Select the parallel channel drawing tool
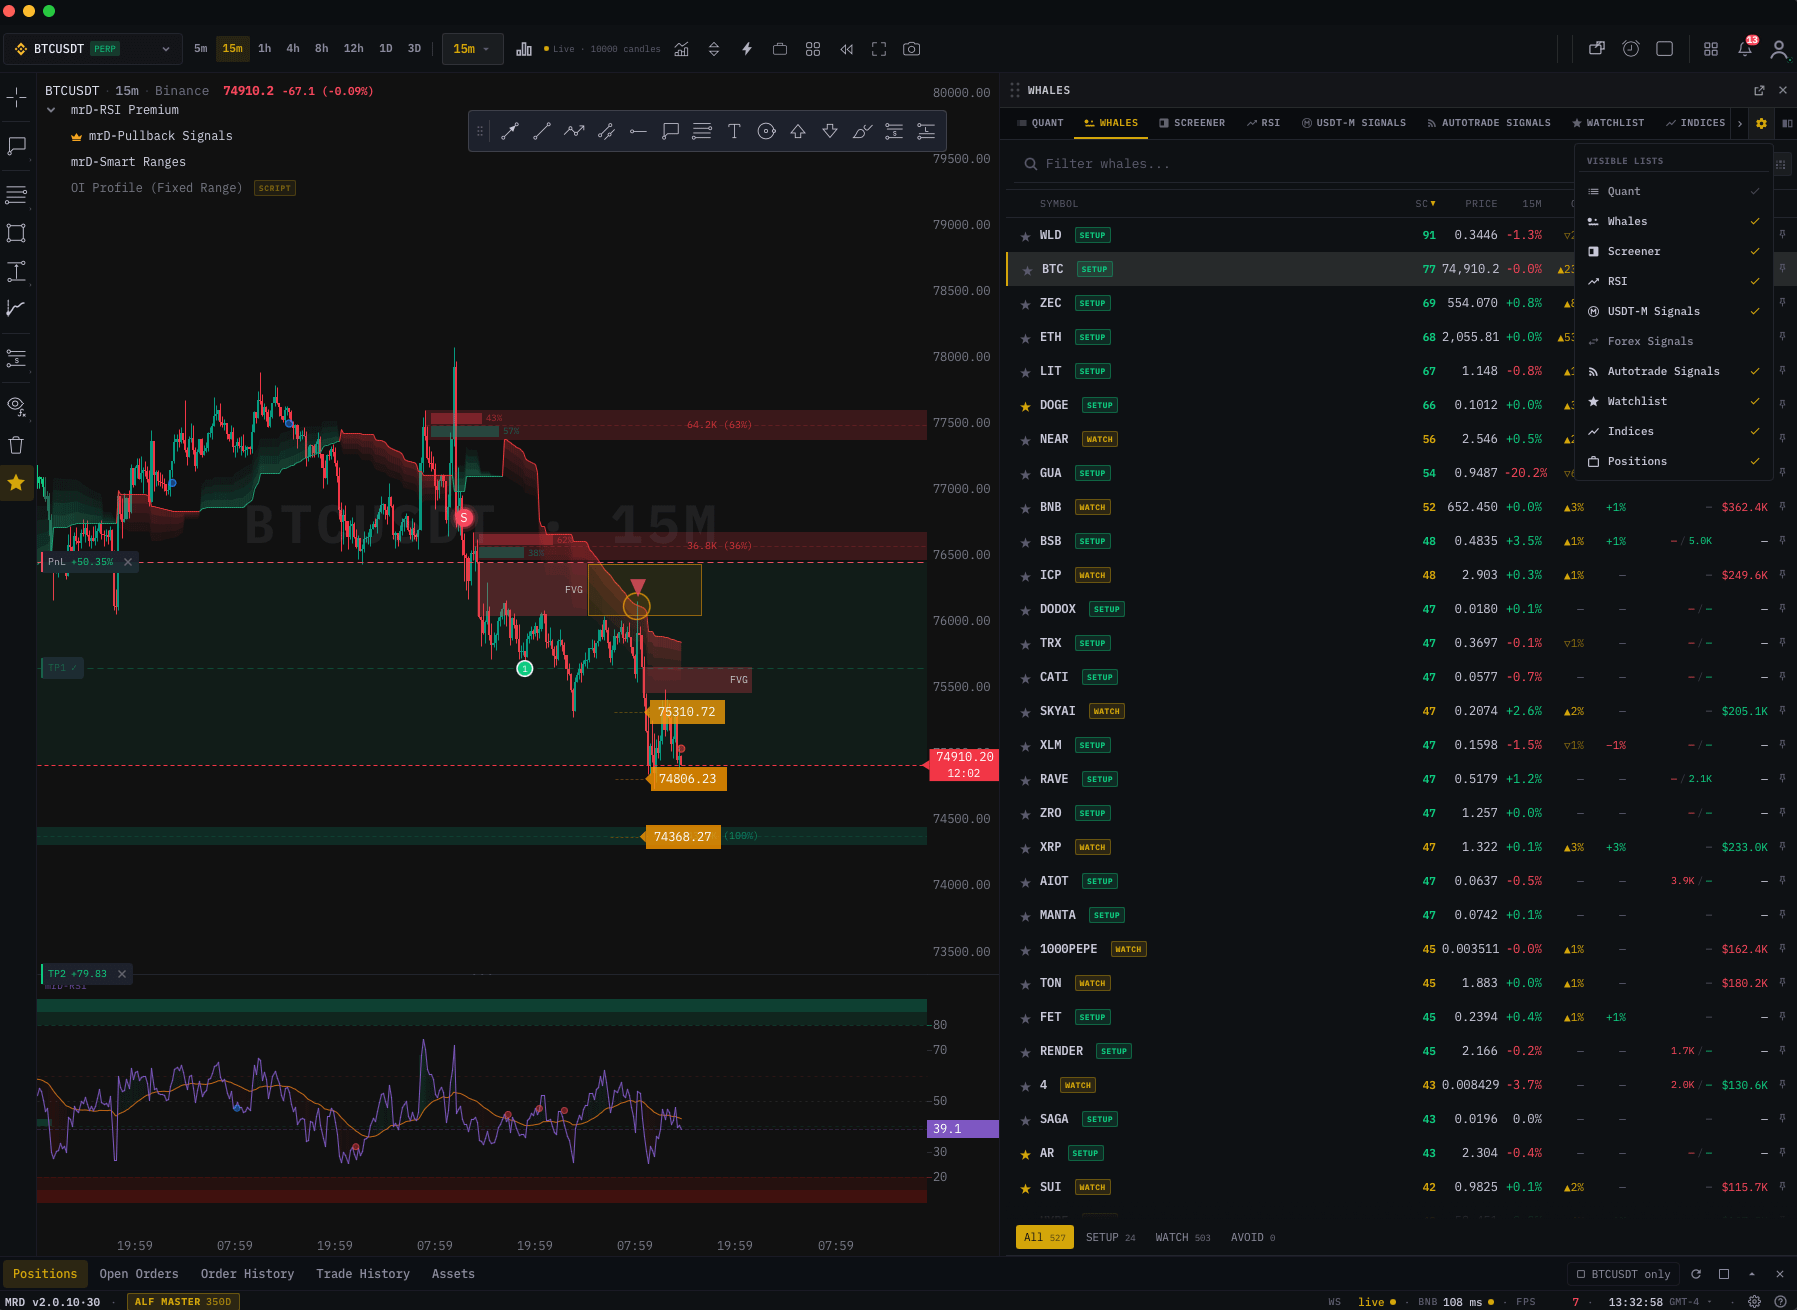Image resolution: width=1797 pixels, height=1310 pixels. (x=606, y=131)
